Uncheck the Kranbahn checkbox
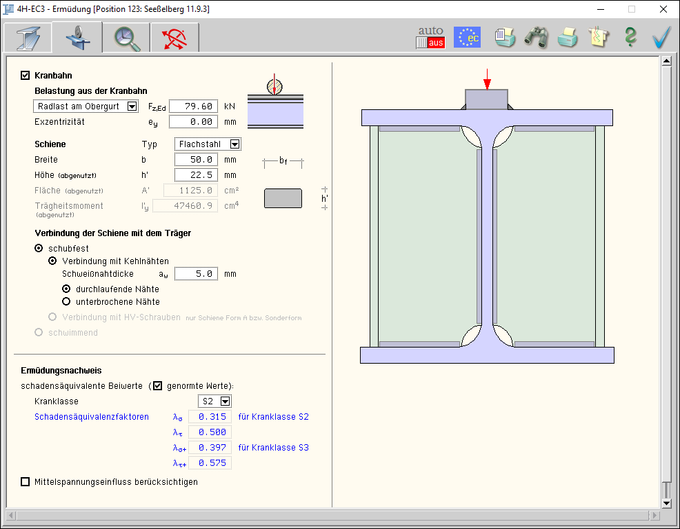 click(x=25, y=75)
